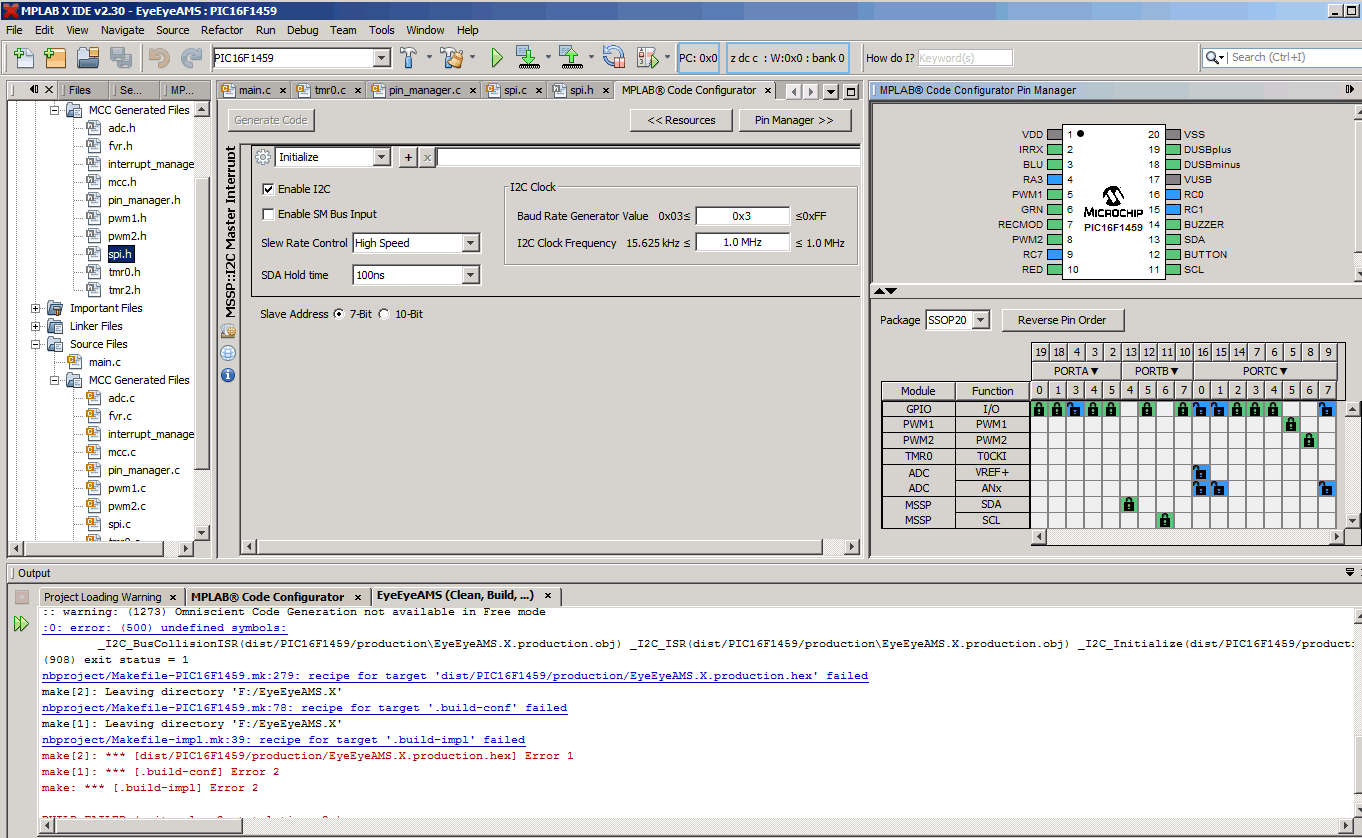The image size is (1362, 838).
Task: Click the Search (Ctrl+I) field
Action: (1292, 57)
